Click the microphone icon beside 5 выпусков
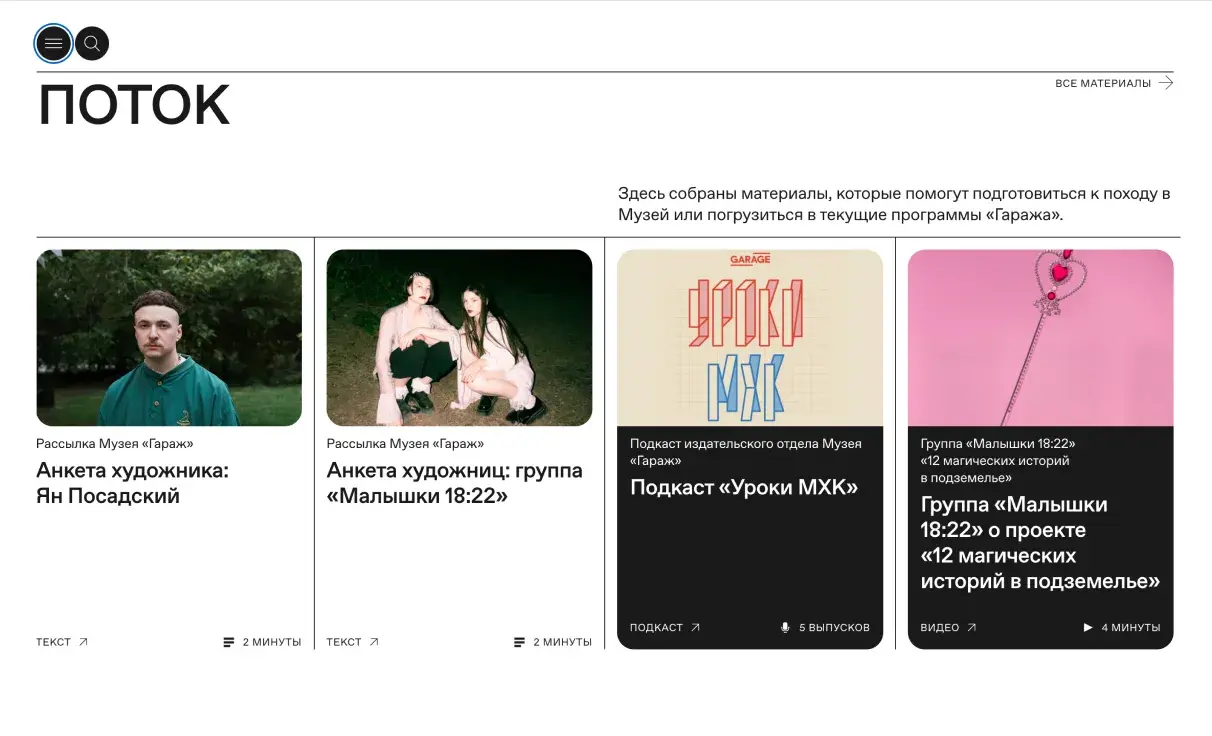1212x736 pixels. (785, 628)
